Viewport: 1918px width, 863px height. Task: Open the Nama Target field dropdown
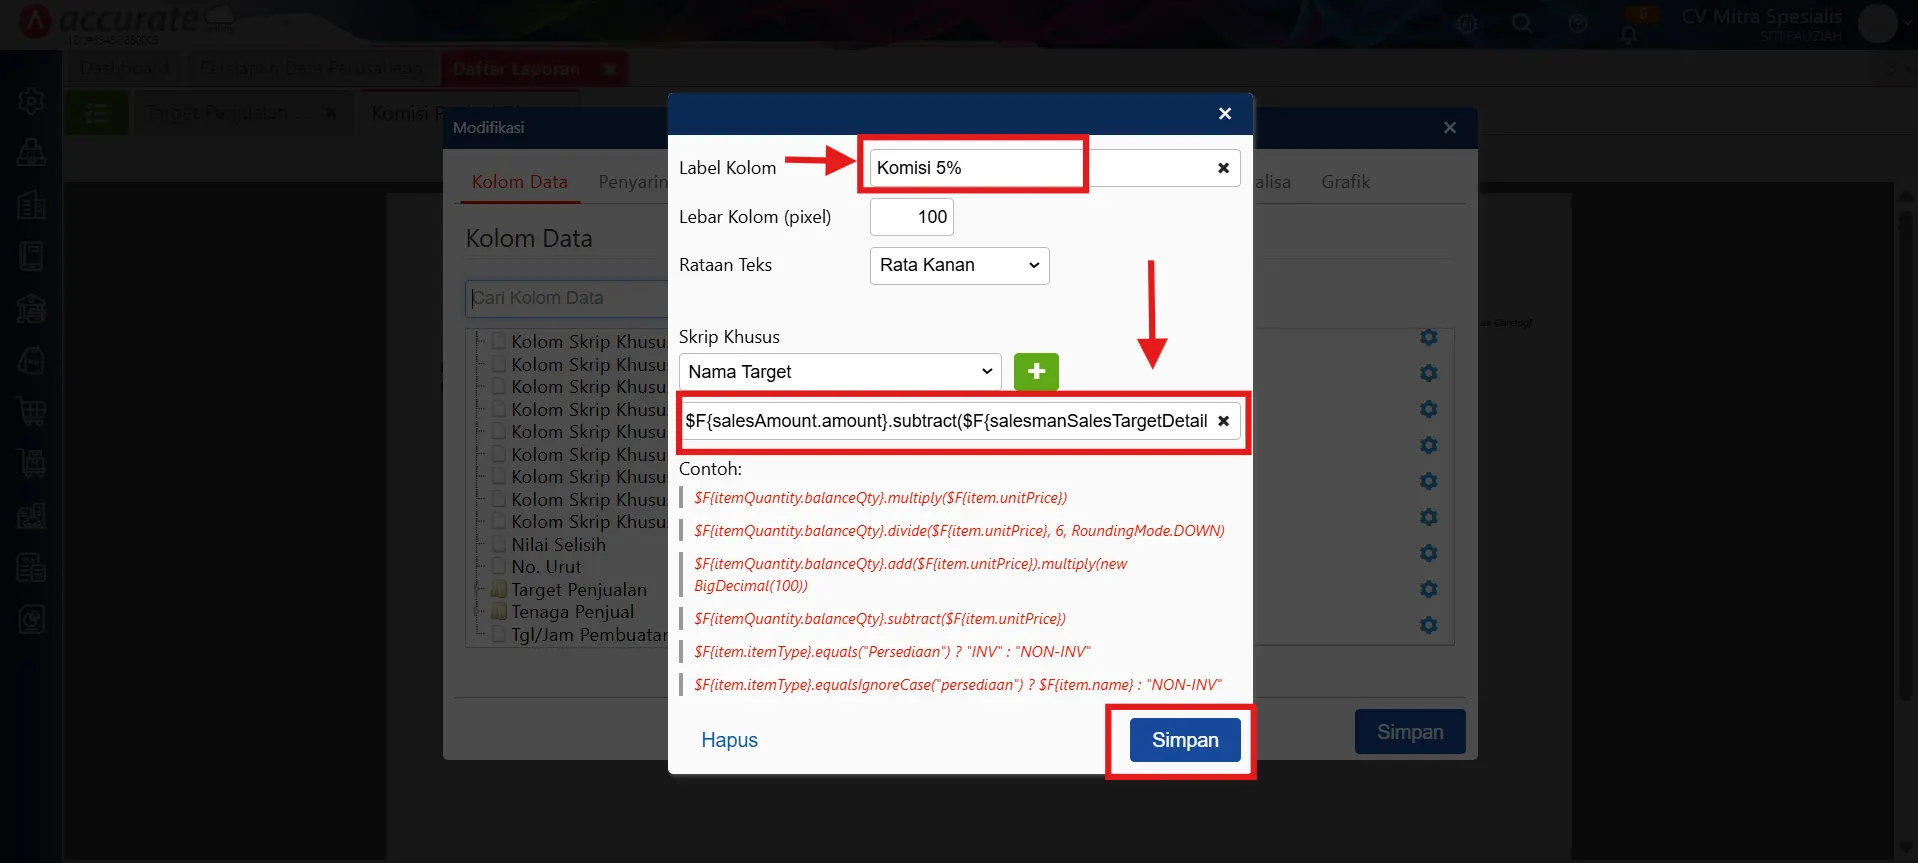(839, 372)
